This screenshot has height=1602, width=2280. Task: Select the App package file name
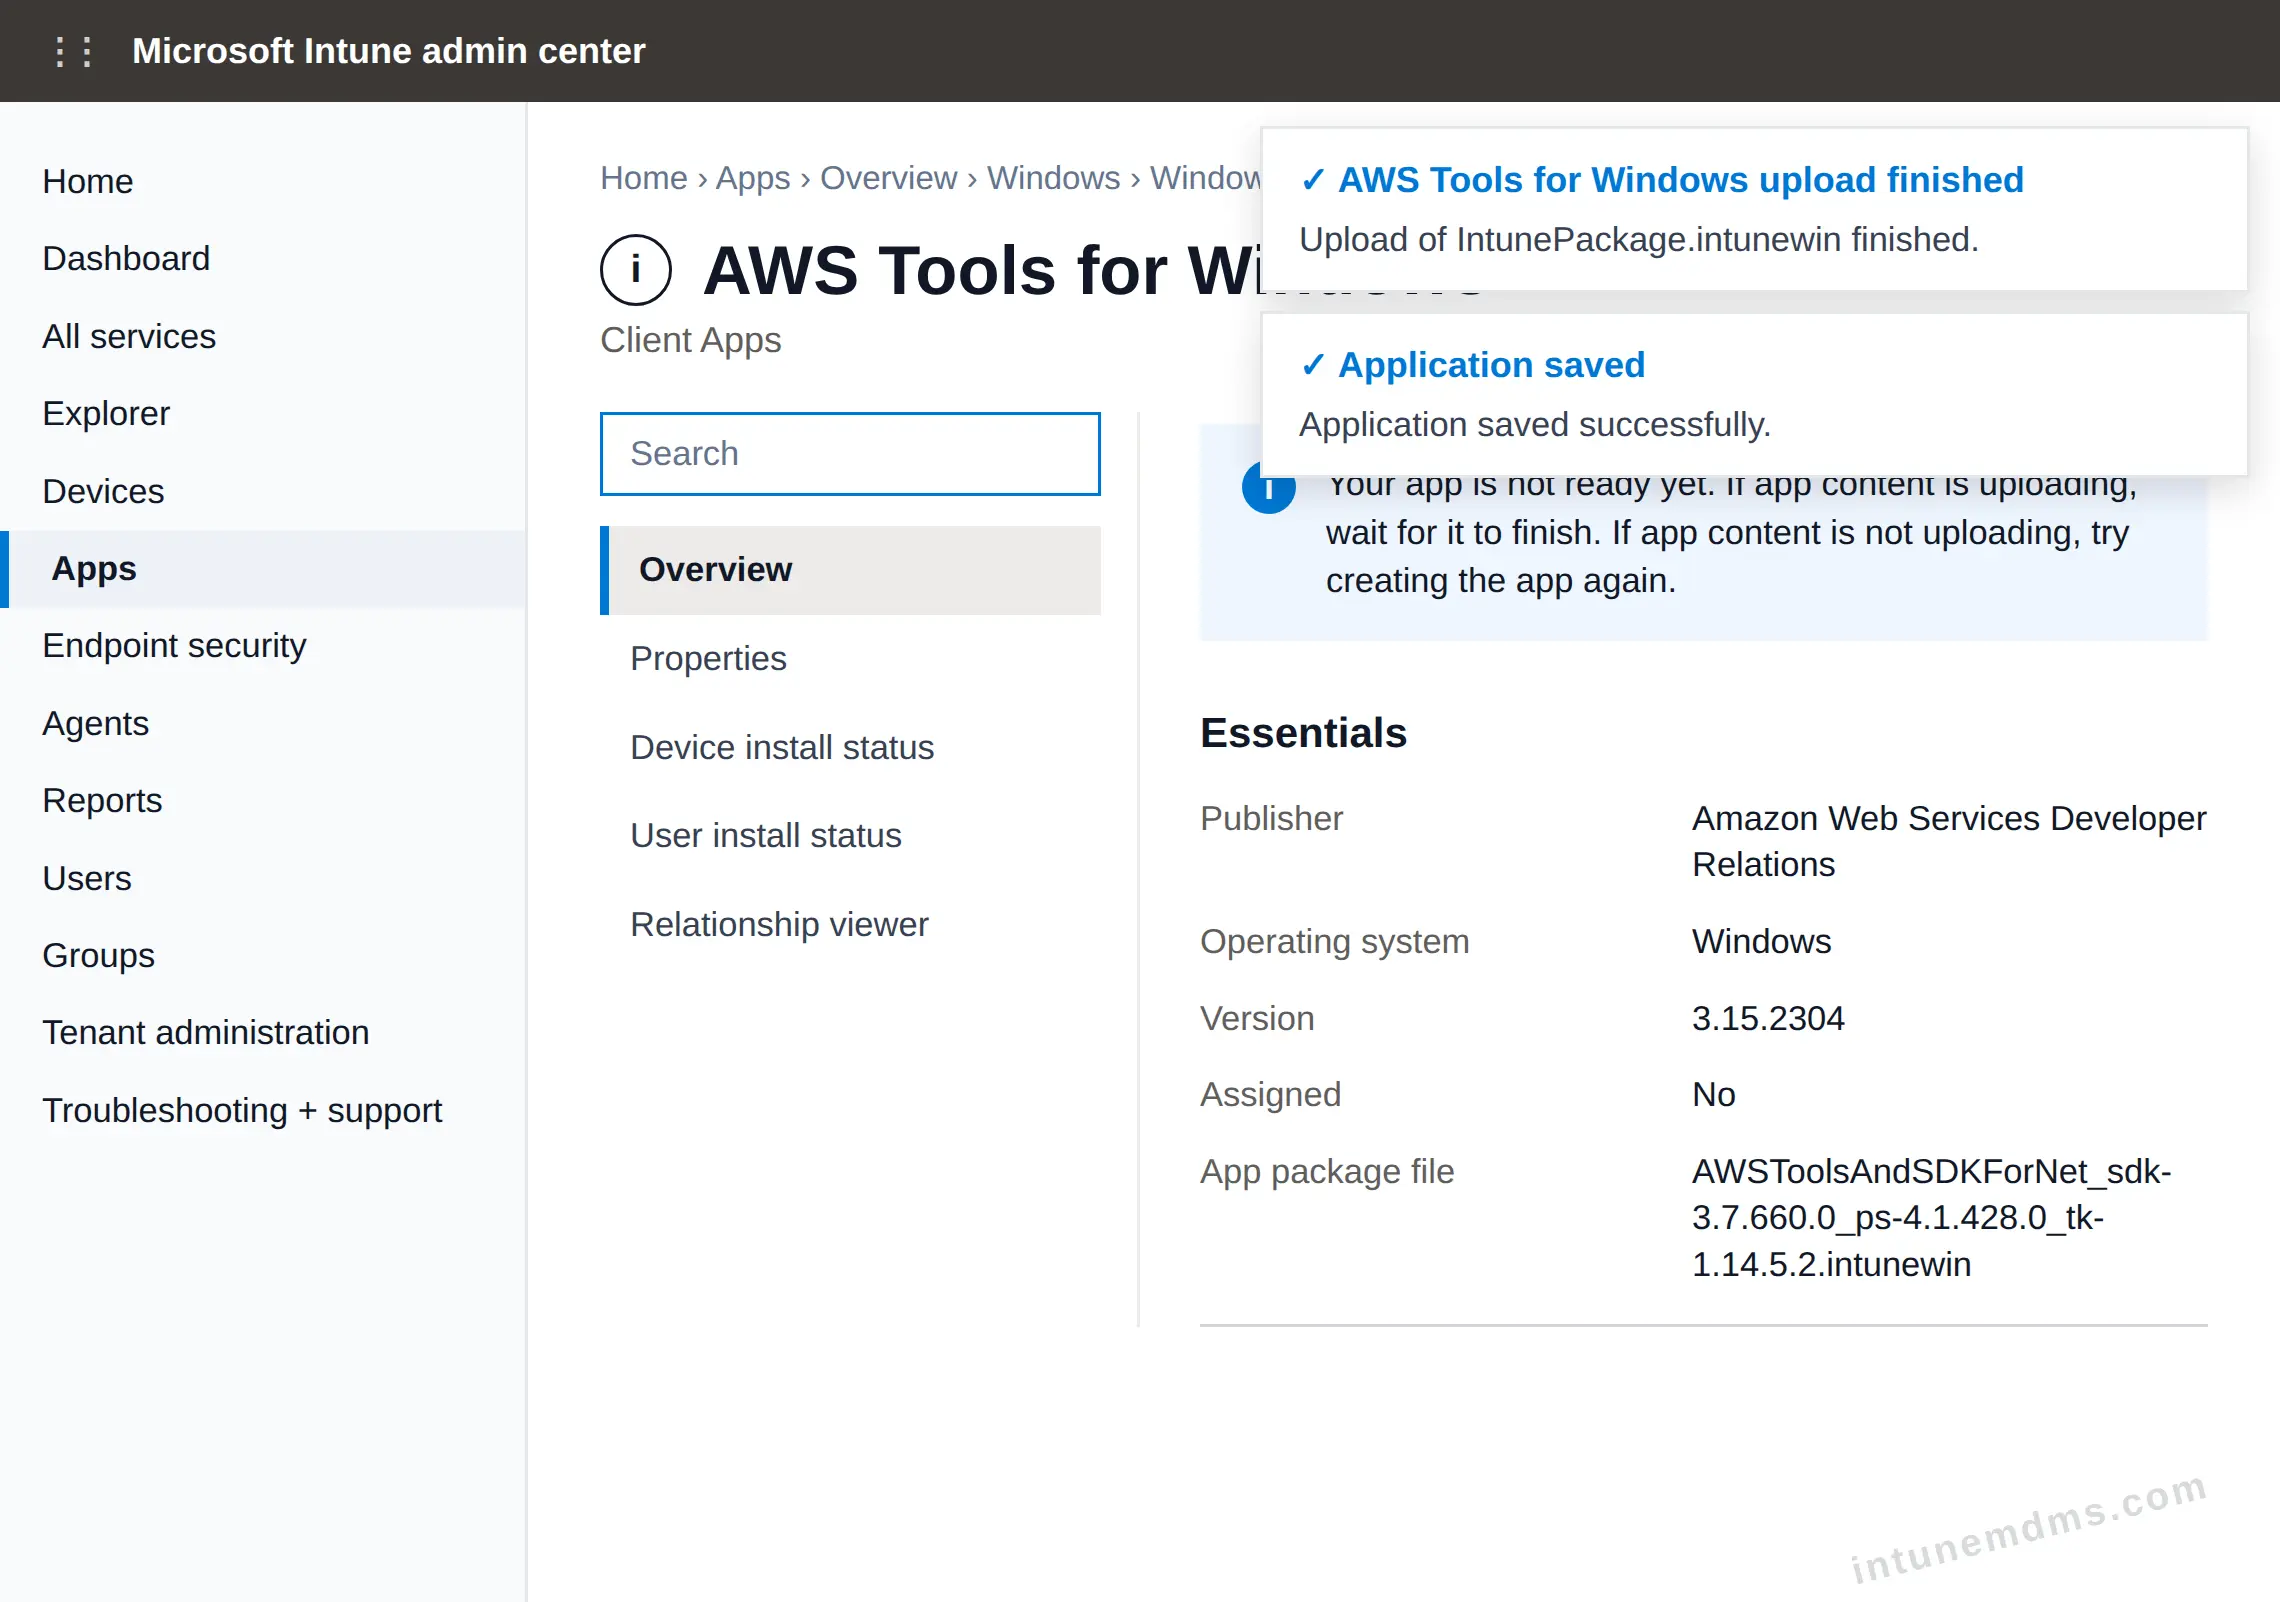tap(1932, 1218)
